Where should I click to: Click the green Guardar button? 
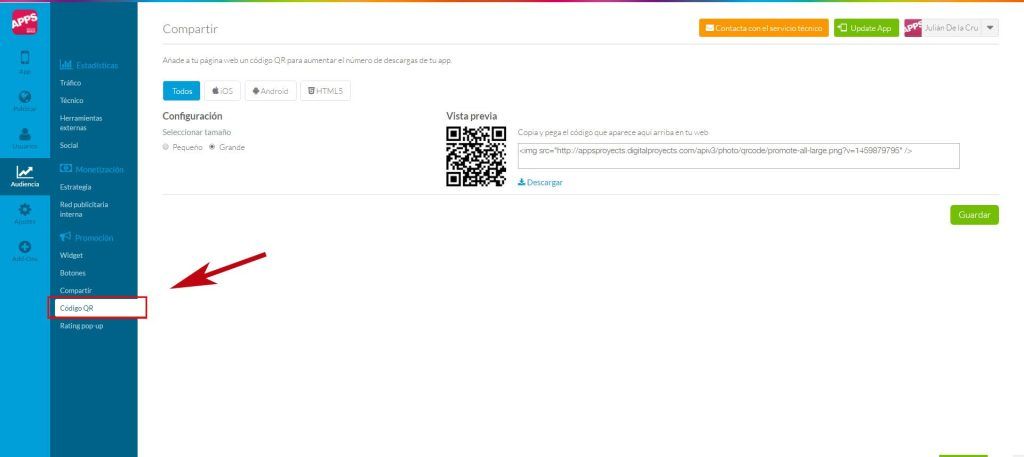tap(974, 215)
